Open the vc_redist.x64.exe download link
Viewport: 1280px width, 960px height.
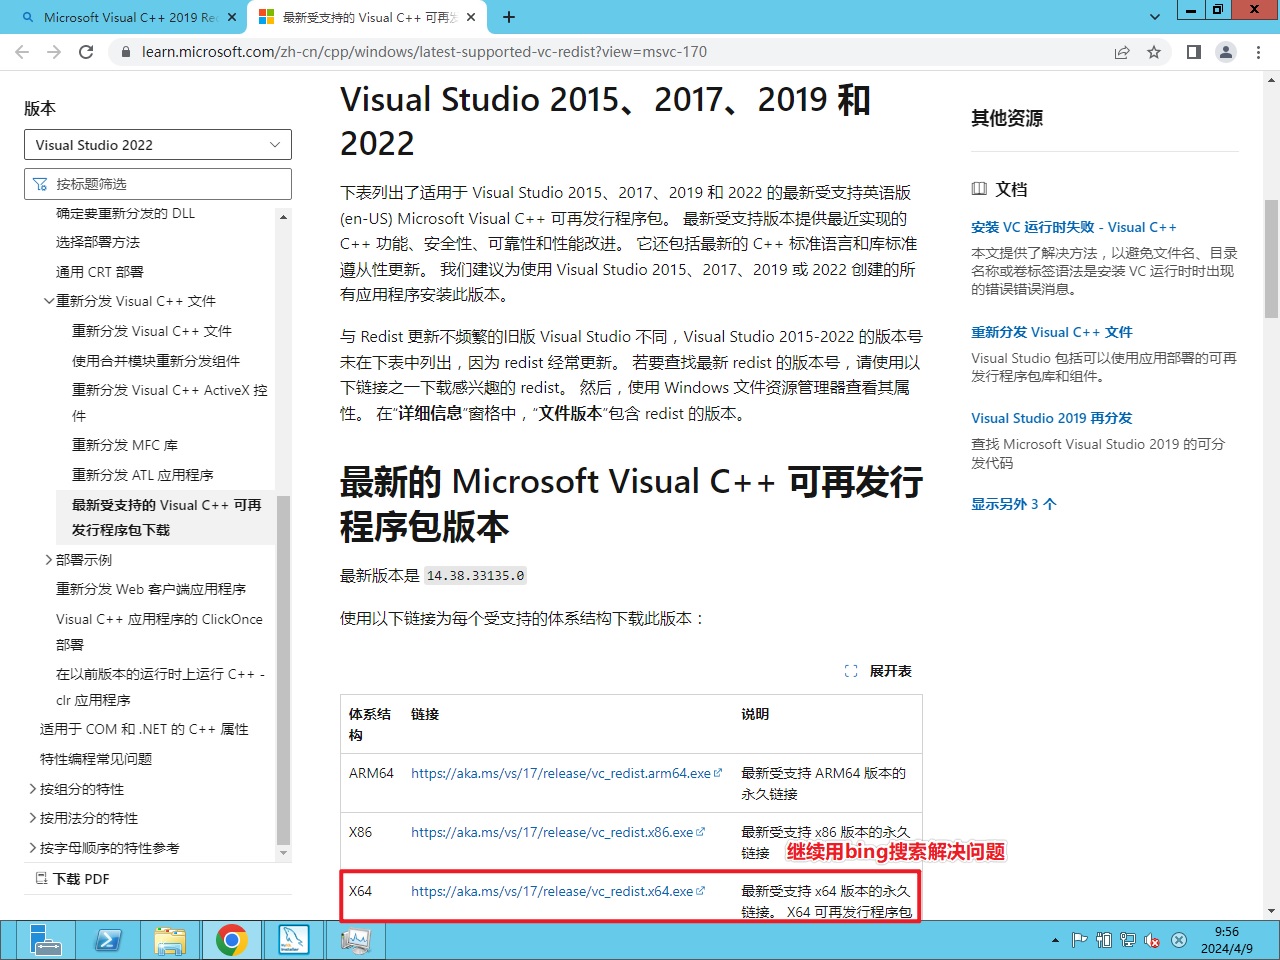557,891
